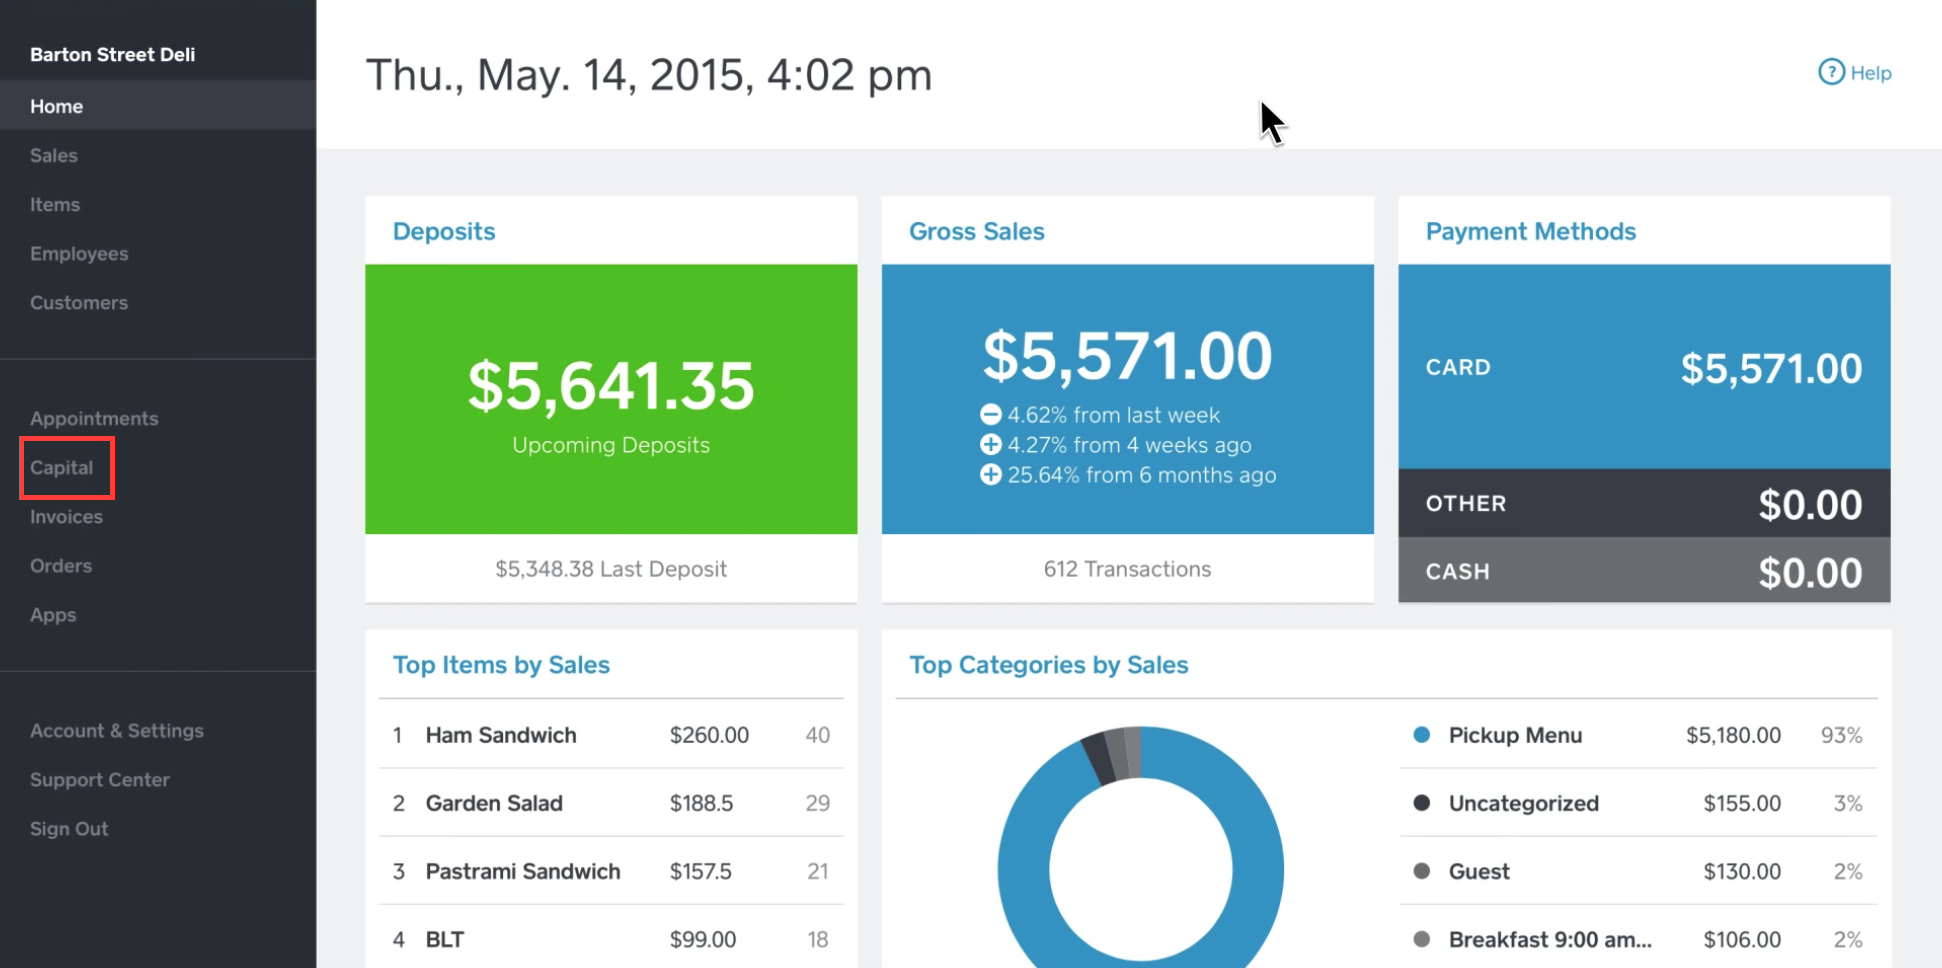The width and height of the screenshot is (1942, 968).
Task: Open Top Items by Sales heading
Action: click(x=501, y=665)
